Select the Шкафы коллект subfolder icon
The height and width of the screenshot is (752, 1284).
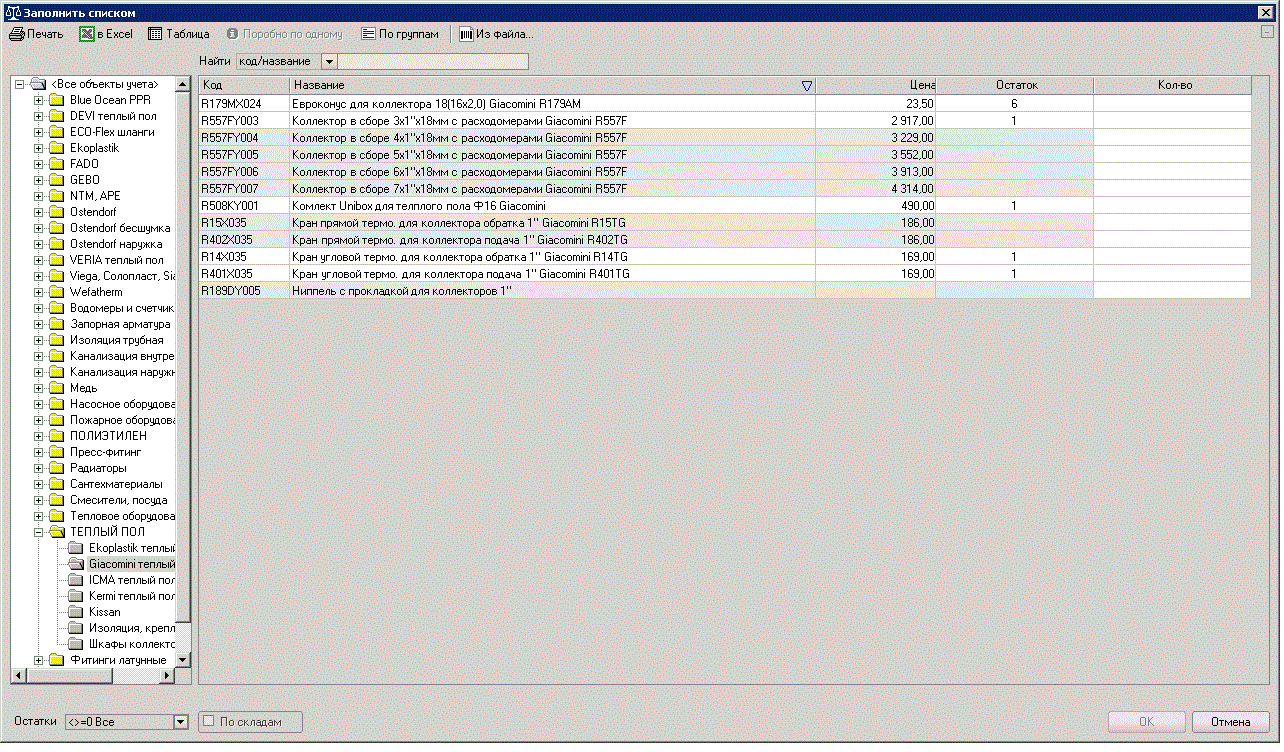pyautogui.click(x=76, y=644)
